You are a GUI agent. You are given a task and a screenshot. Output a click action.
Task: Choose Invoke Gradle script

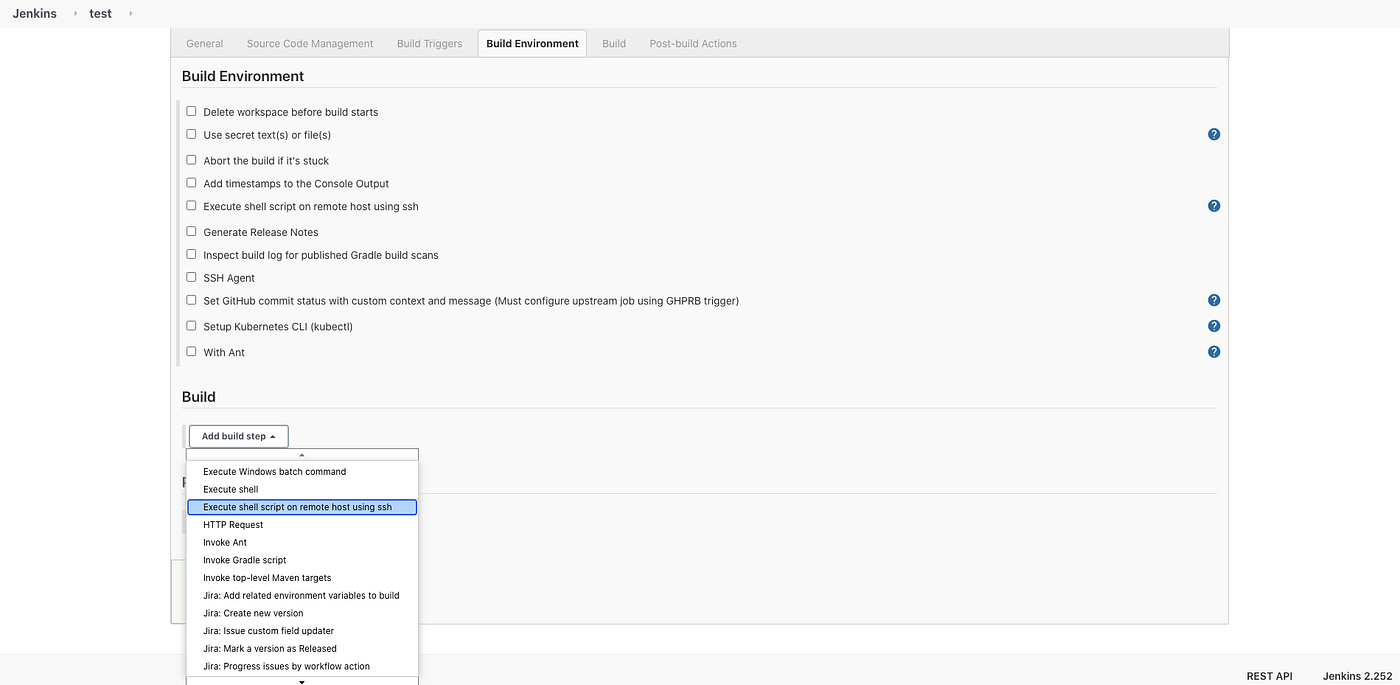302,560
